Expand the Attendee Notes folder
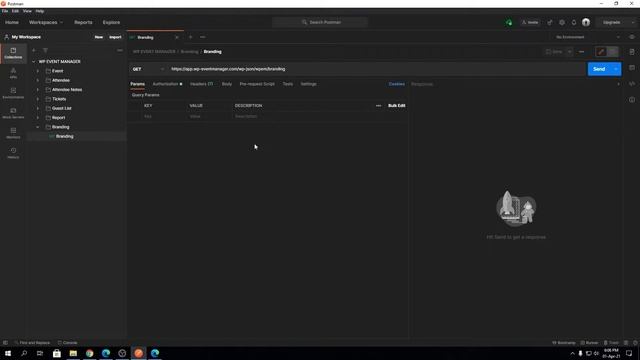 pos(38,90)
